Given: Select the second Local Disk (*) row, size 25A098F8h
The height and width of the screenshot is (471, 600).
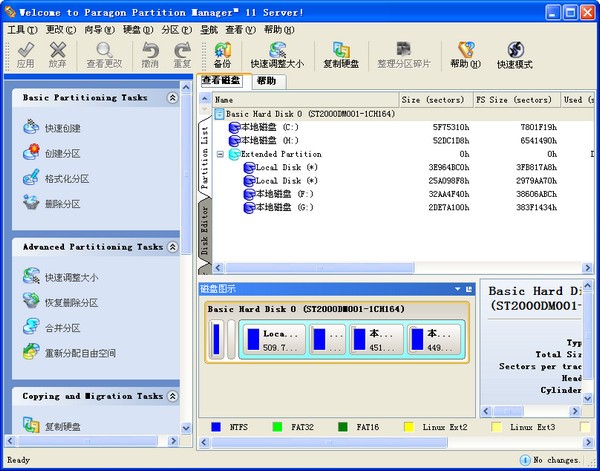Looking at the screenshot, I should tap(403, 181).
